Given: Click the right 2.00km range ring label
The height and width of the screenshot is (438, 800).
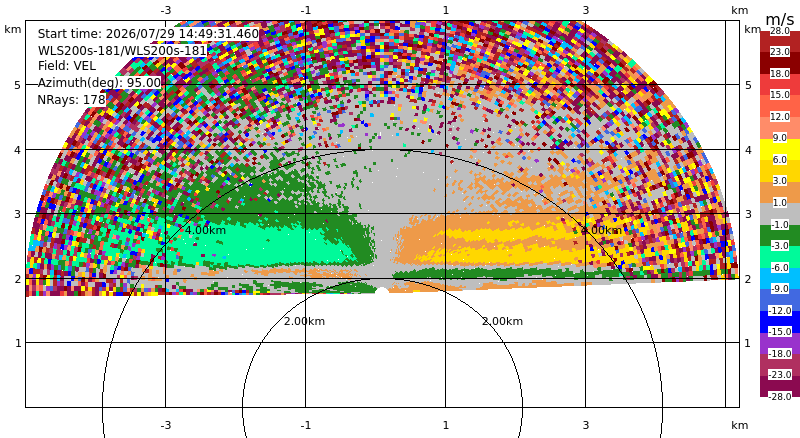Looking at the screenshot, I should (503, 321).
